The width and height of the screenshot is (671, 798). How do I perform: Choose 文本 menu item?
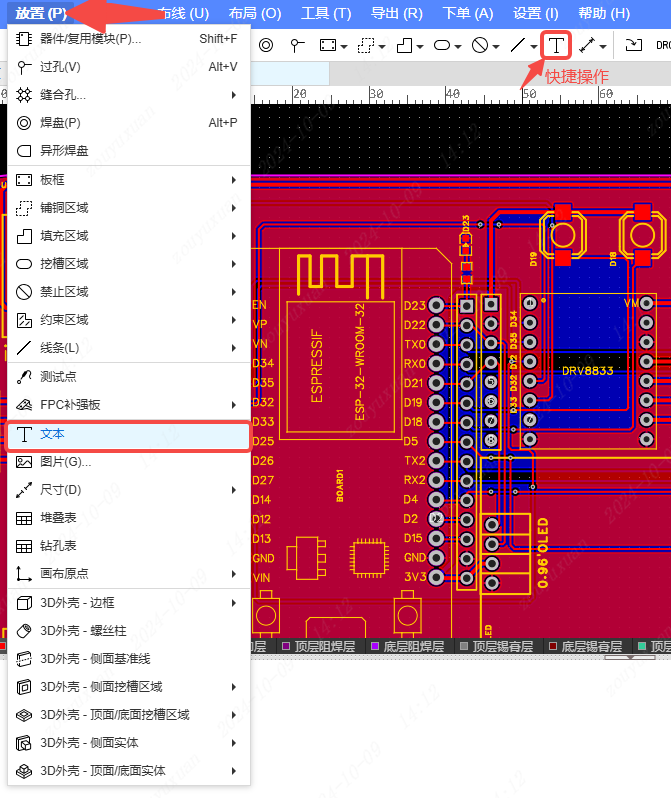tap(129, 434)
